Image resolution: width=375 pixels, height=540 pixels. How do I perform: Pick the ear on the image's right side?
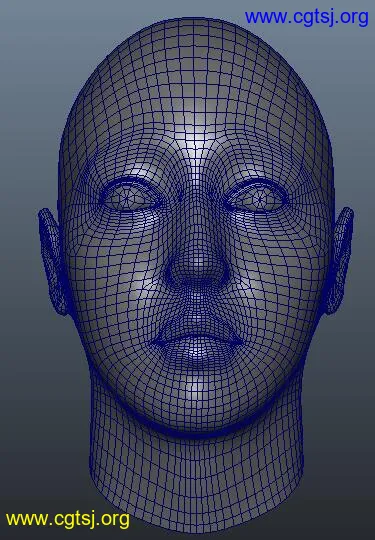point(341,260)
